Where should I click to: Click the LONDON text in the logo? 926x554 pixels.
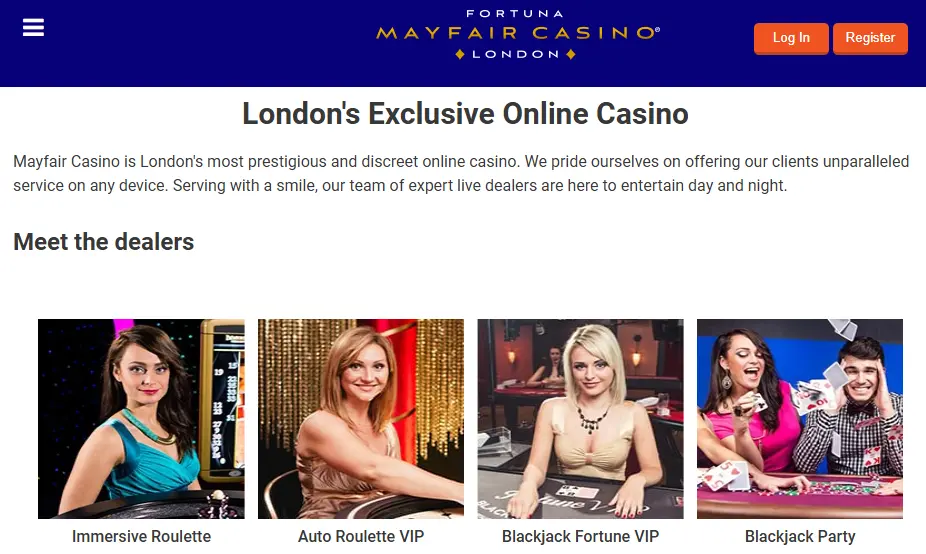pos(516,54)
